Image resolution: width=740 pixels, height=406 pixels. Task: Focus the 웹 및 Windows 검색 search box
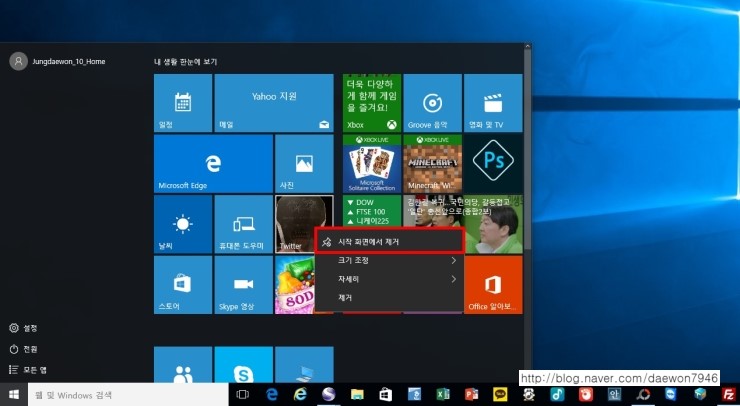(x=128, y=395)
